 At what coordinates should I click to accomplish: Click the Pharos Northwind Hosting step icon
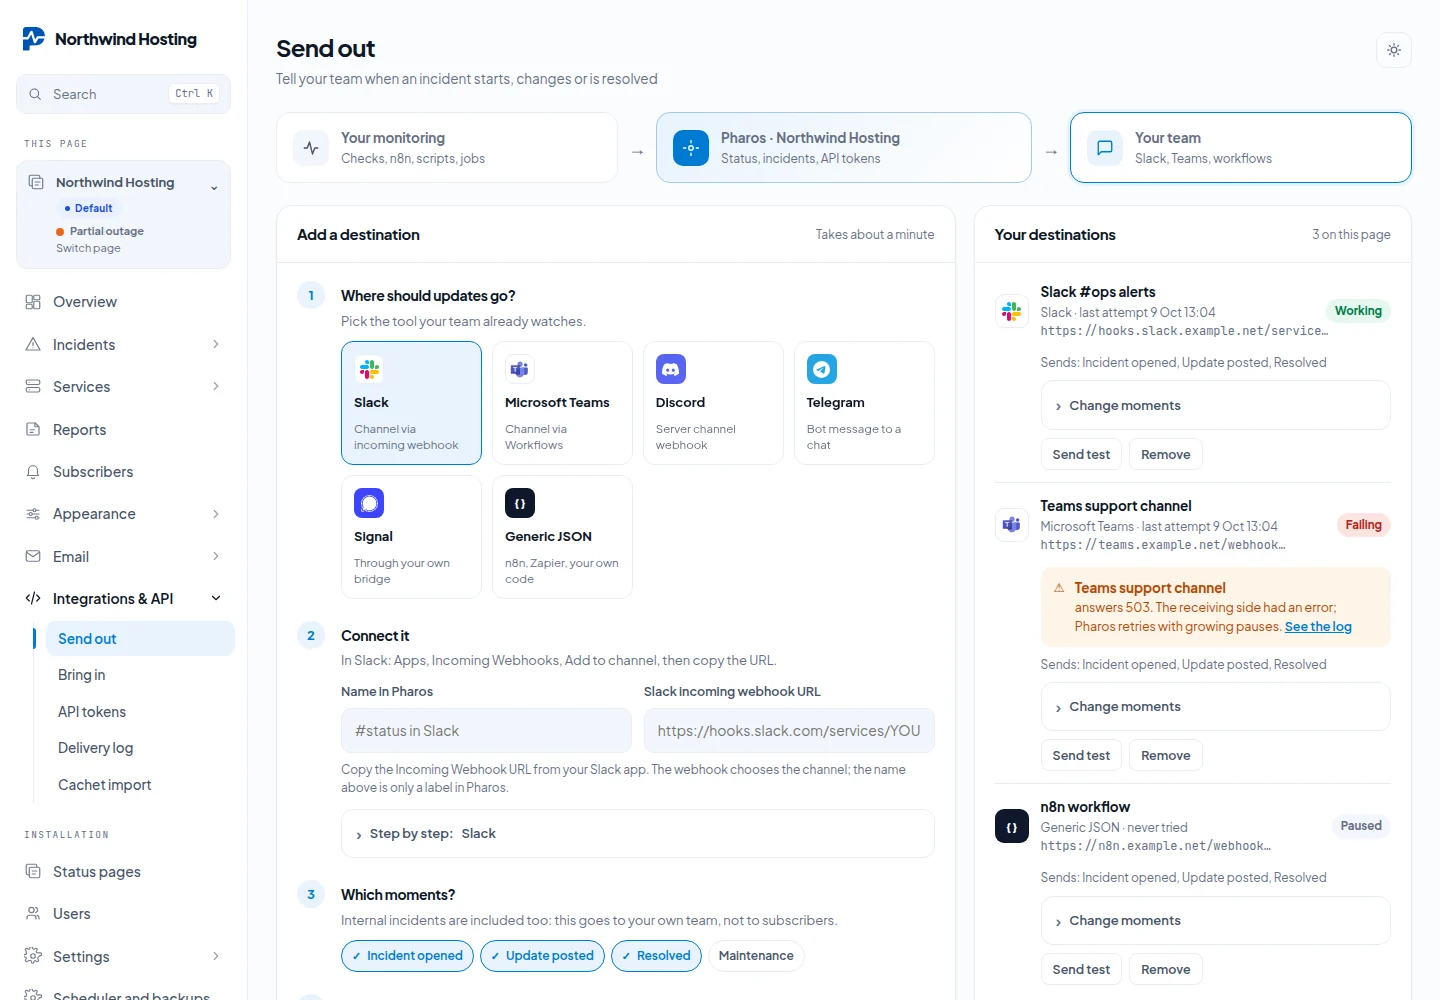click(691, 148)
